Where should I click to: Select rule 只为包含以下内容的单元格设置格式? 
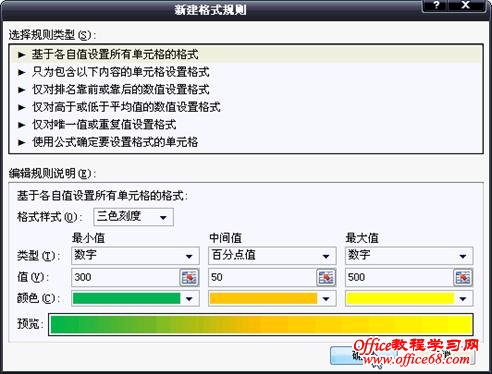[246, 72]
